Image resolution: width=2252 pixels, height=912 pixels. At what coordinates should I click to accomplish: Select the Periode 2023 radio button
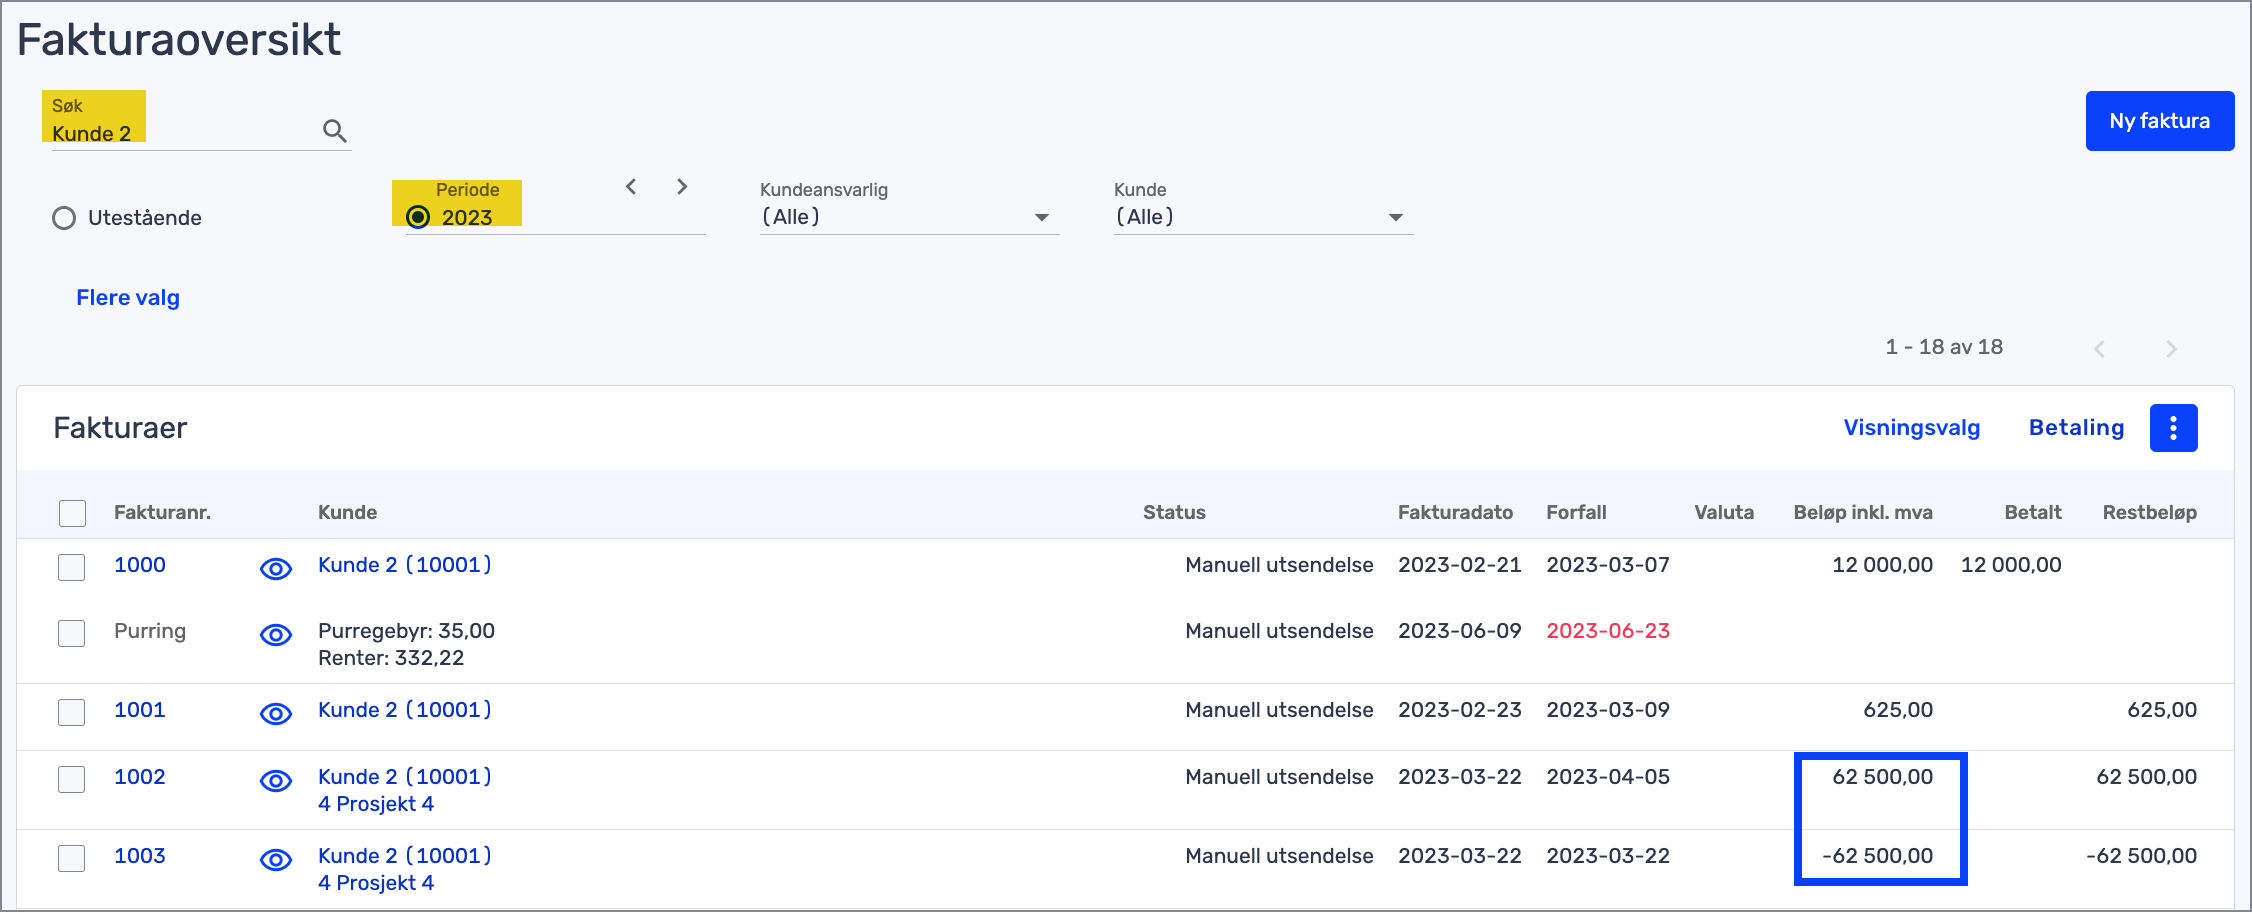418,217
